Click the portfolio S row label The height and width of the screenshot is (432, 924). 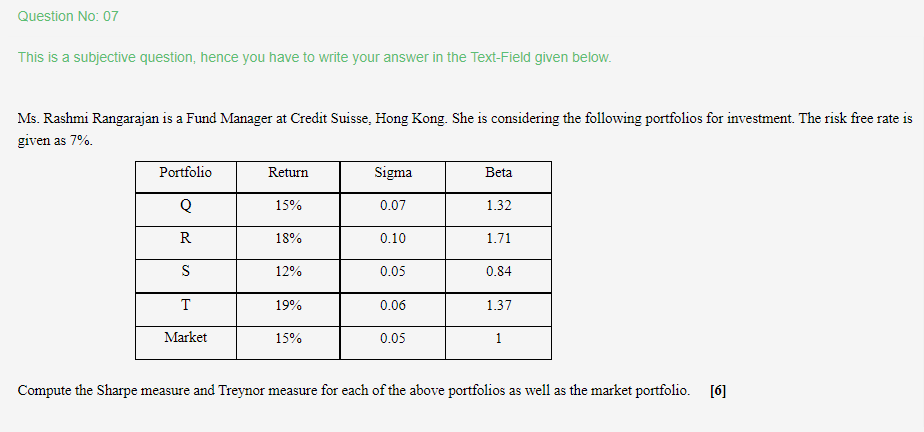tap(186, 272)
